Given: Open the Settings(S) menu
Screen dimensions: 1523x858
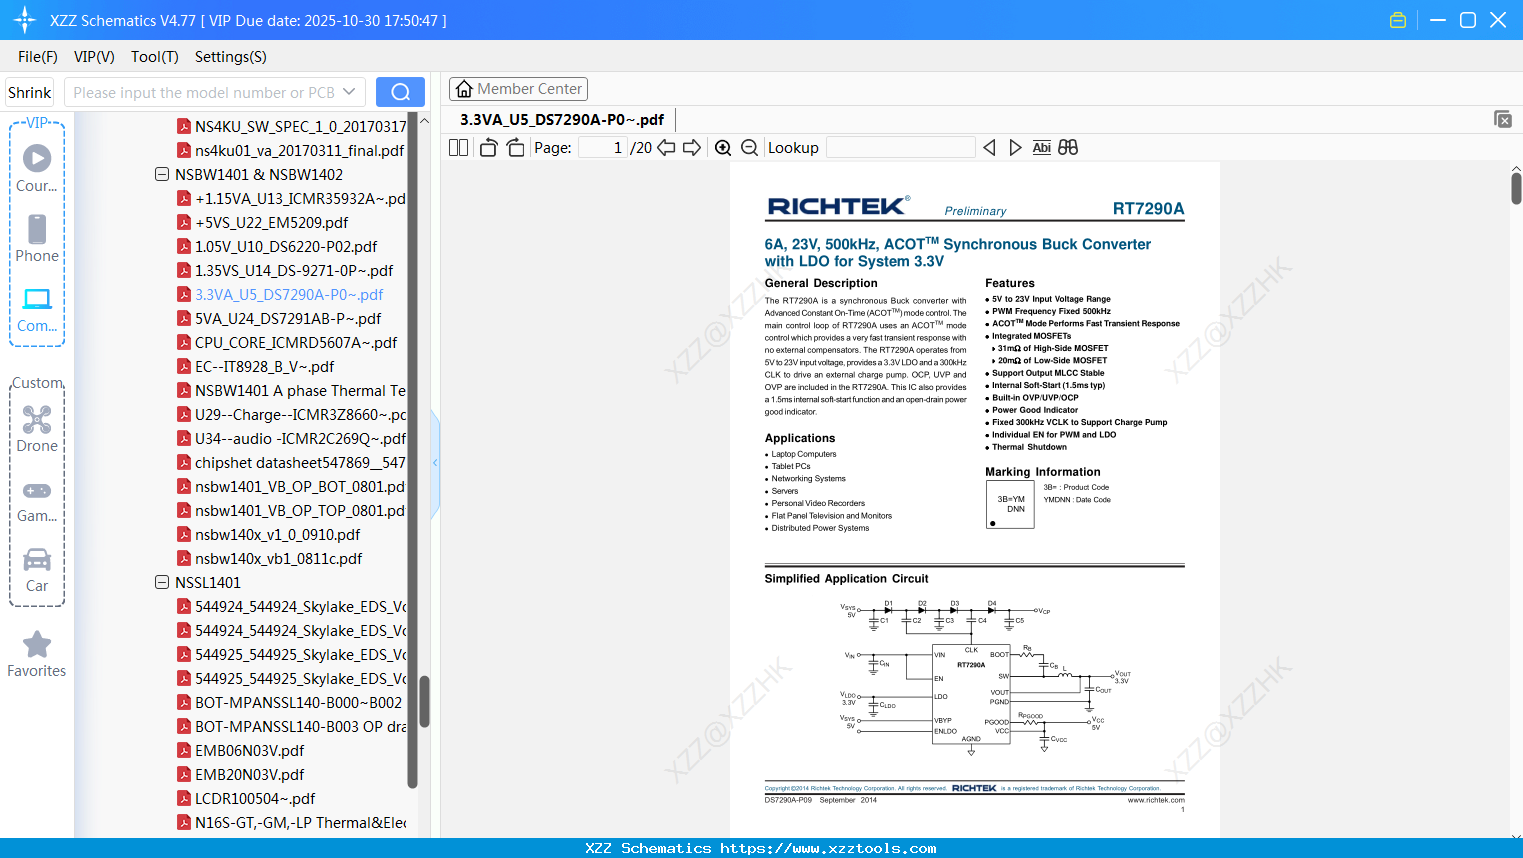Looking at the screenshot, I should click(x=231, y=57).
